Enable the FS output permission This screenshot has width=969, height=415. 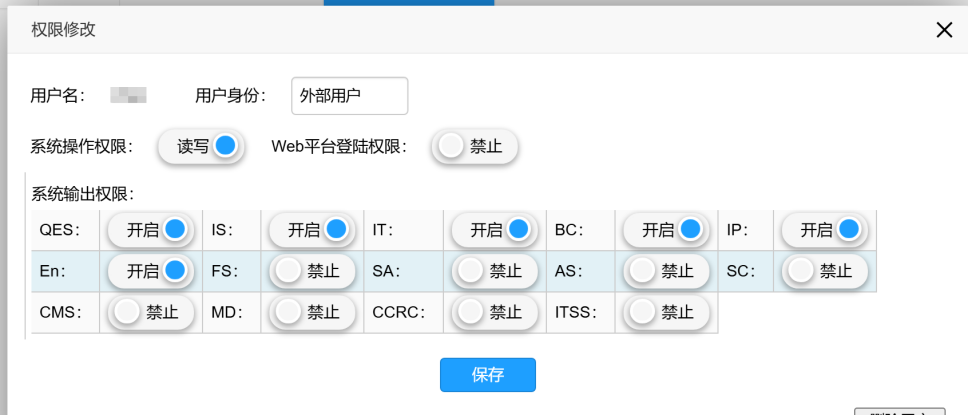[312, 271]
